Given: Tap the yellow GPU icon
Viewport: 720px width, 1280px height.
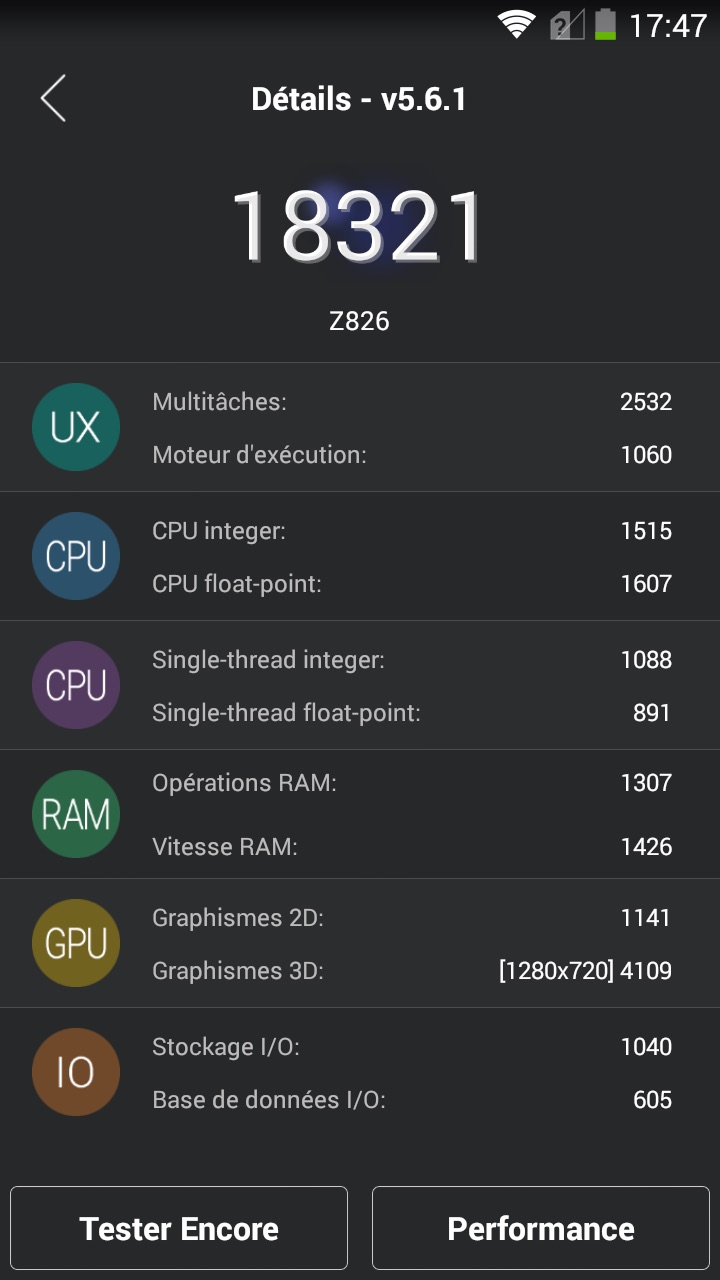Looking at the screenshot, I should click(x=76, y=943).
